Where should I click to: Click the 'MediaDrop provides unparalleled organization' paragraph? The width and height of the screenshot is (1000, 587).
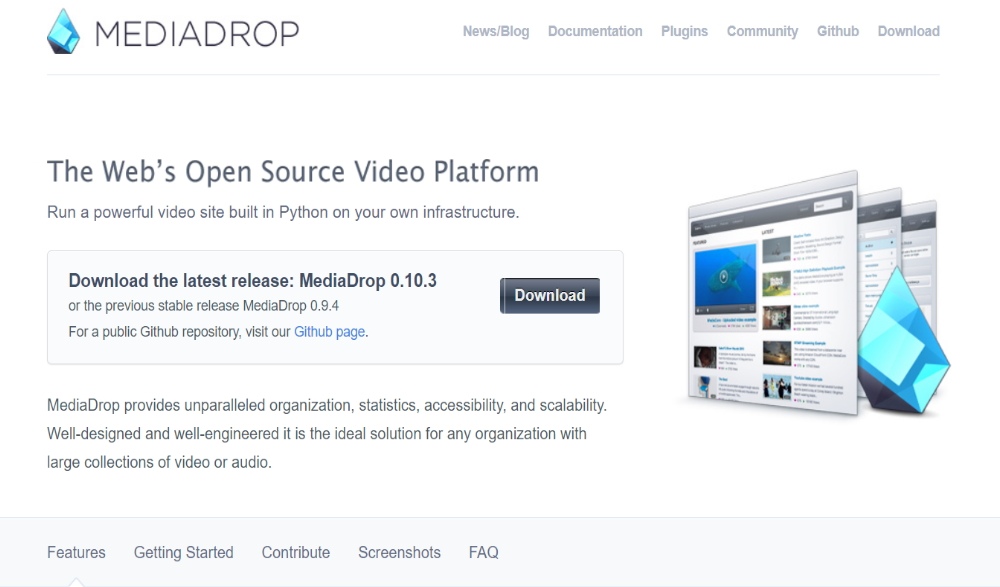(x=327, y=434)
